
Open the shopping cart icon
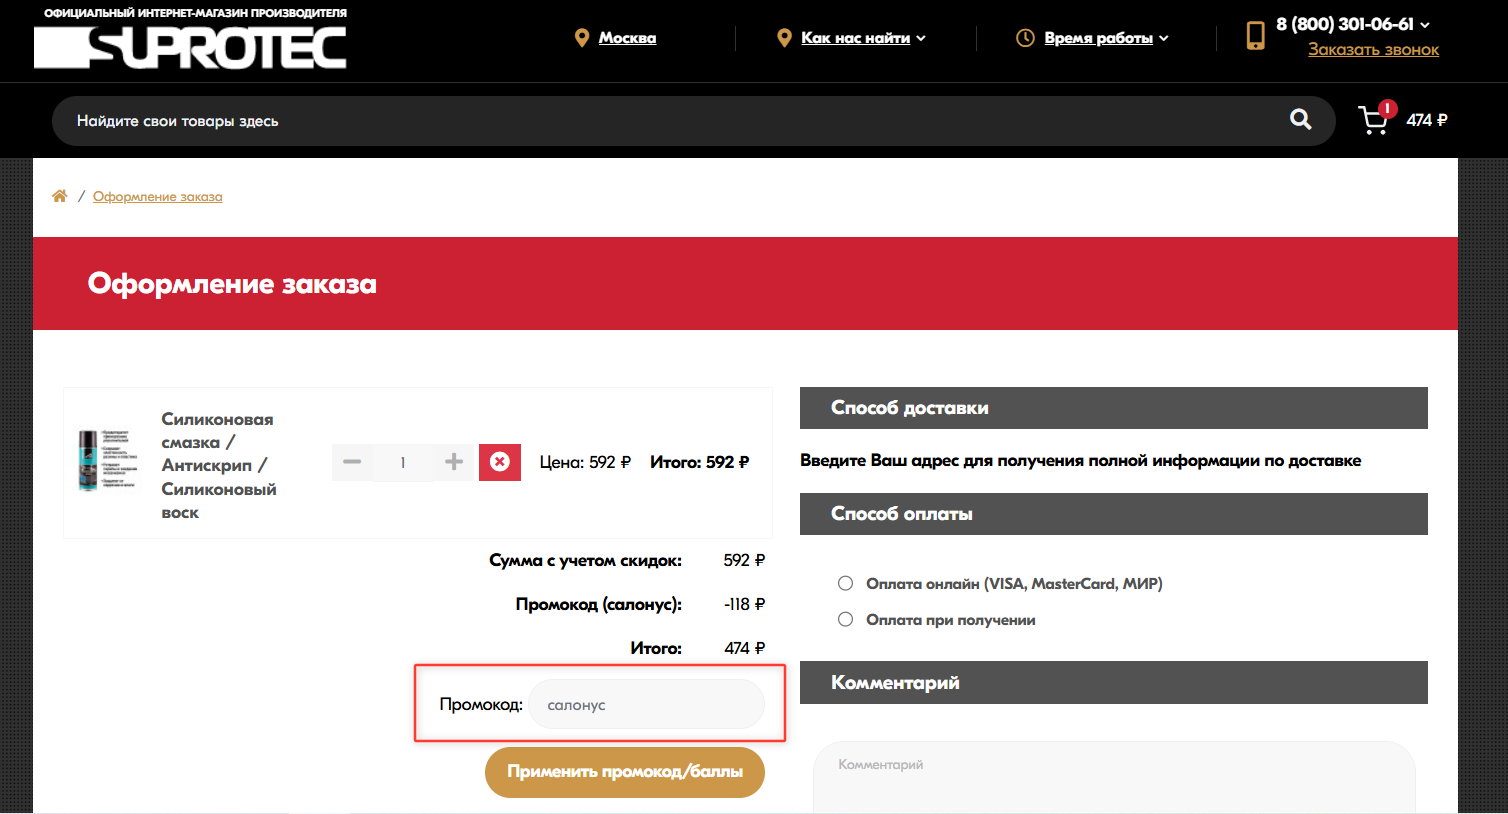click(x=1373, y=120)
